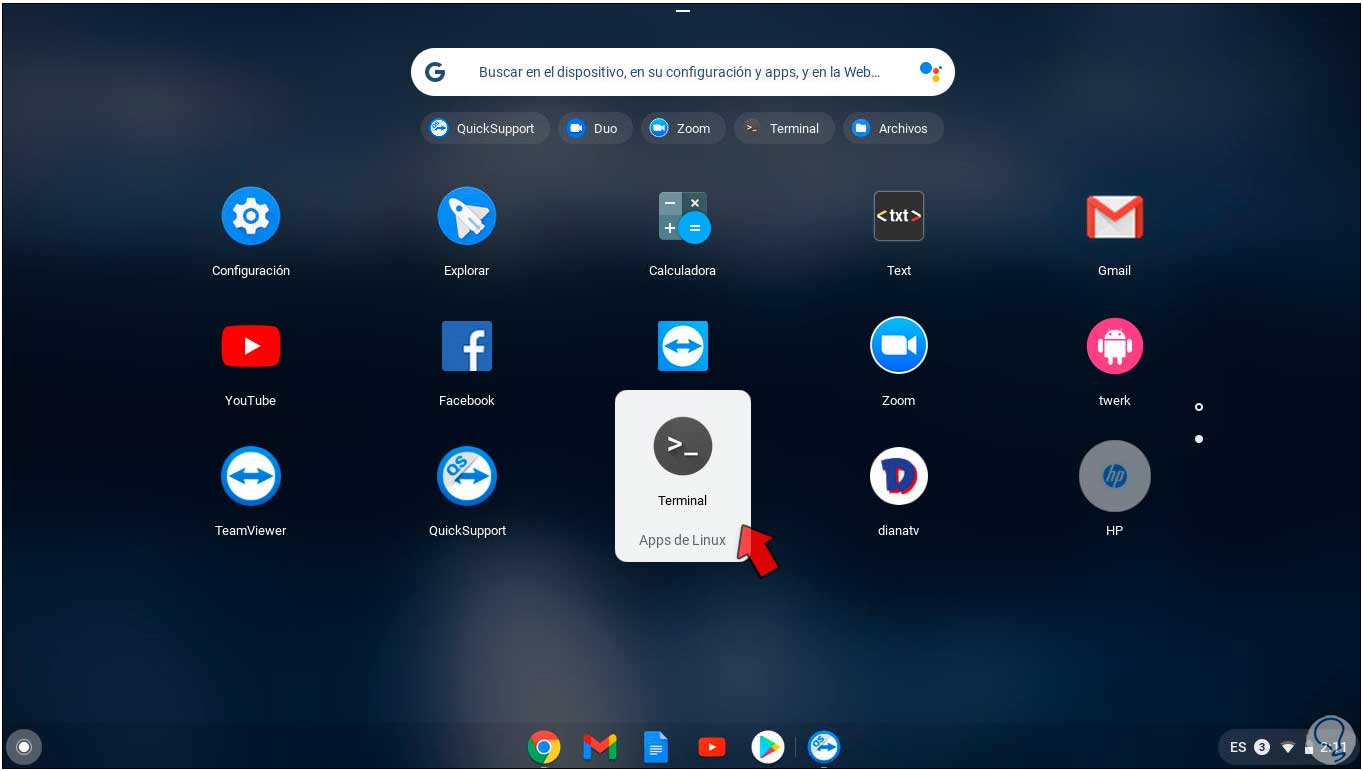This screenshot has height=771, width=1363.
Task: Launch the twerk Android app
Action: point(1115,346)
